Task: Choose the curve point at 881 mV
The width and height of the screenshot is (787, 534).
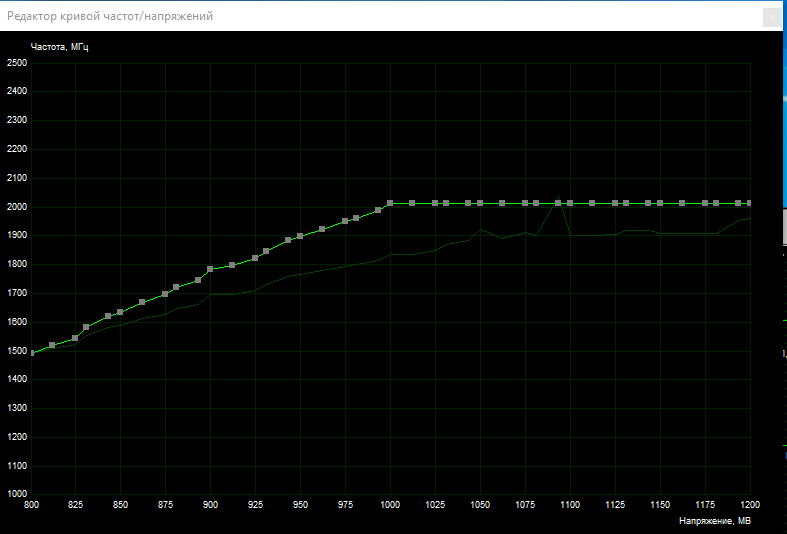Action: 176,287
